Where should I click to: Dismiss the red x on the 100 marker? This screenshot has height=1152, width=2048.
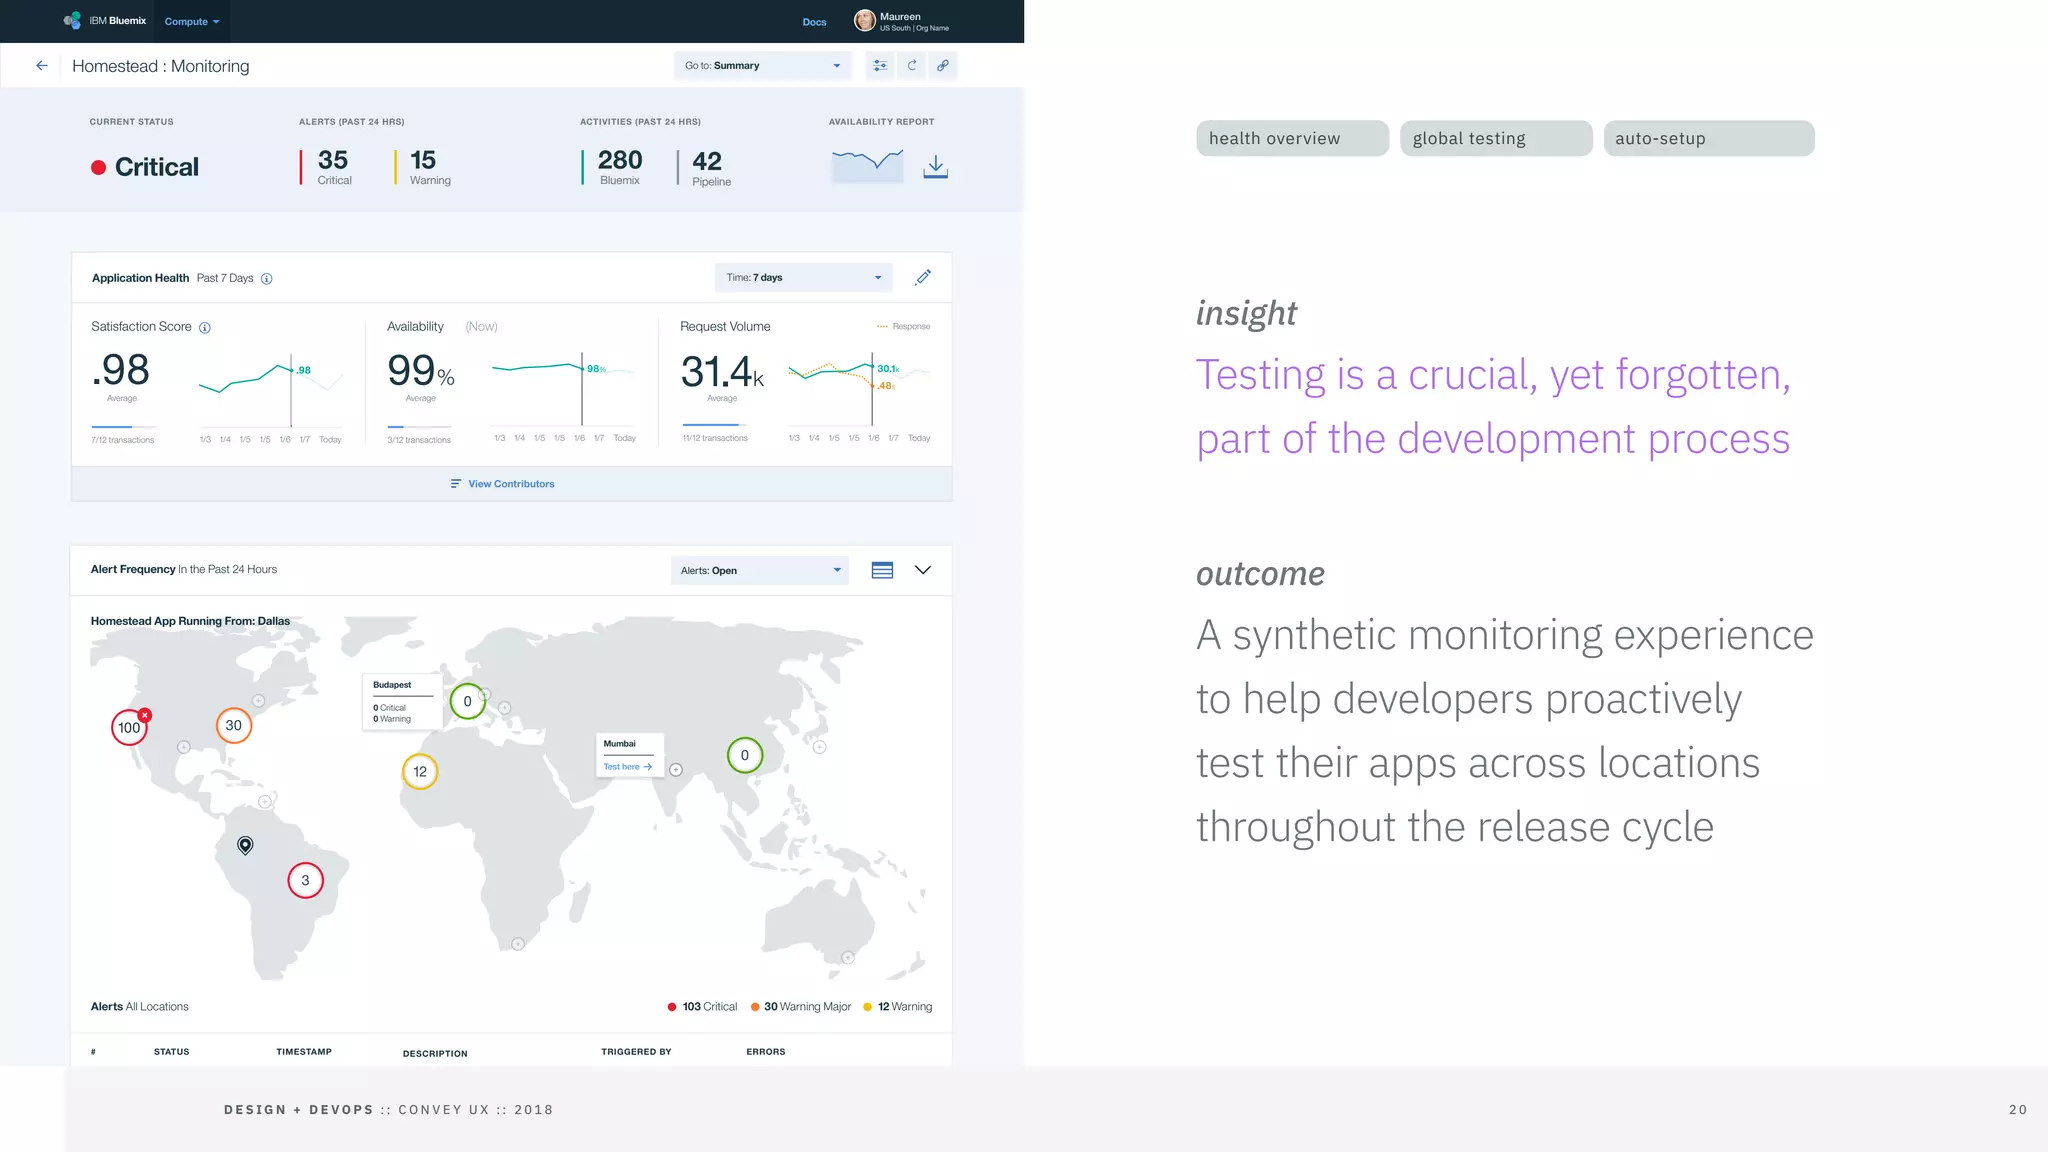[x=145, y=715]
